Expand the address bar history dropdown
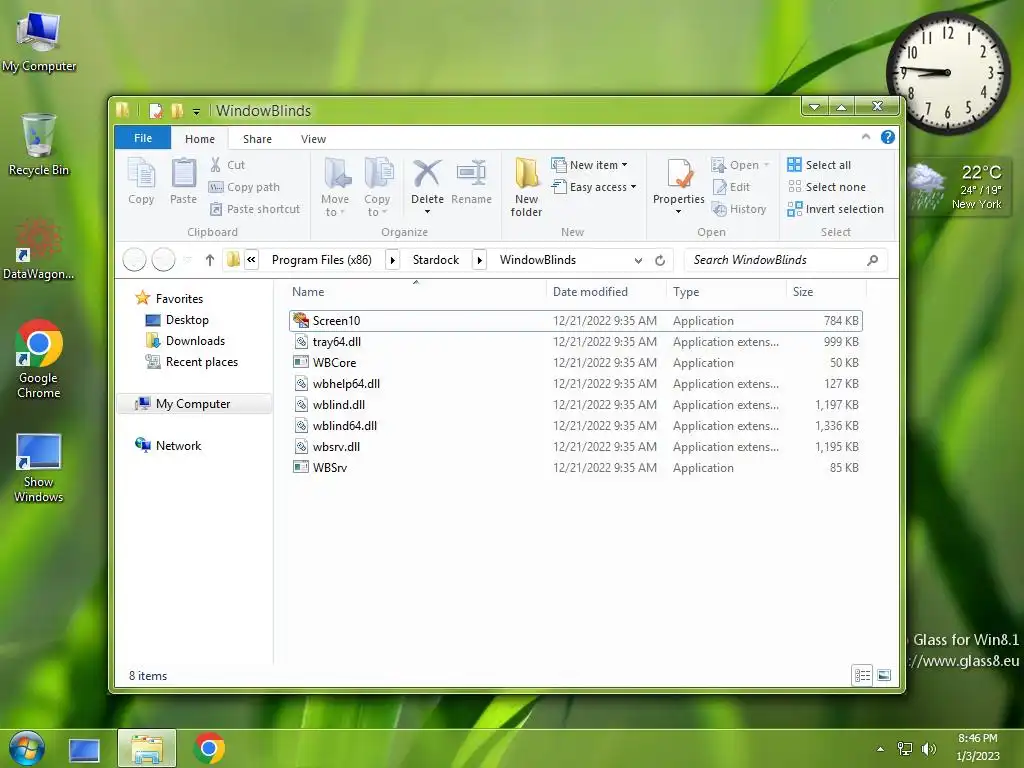 pyautogui.click(x=638, y=261)
